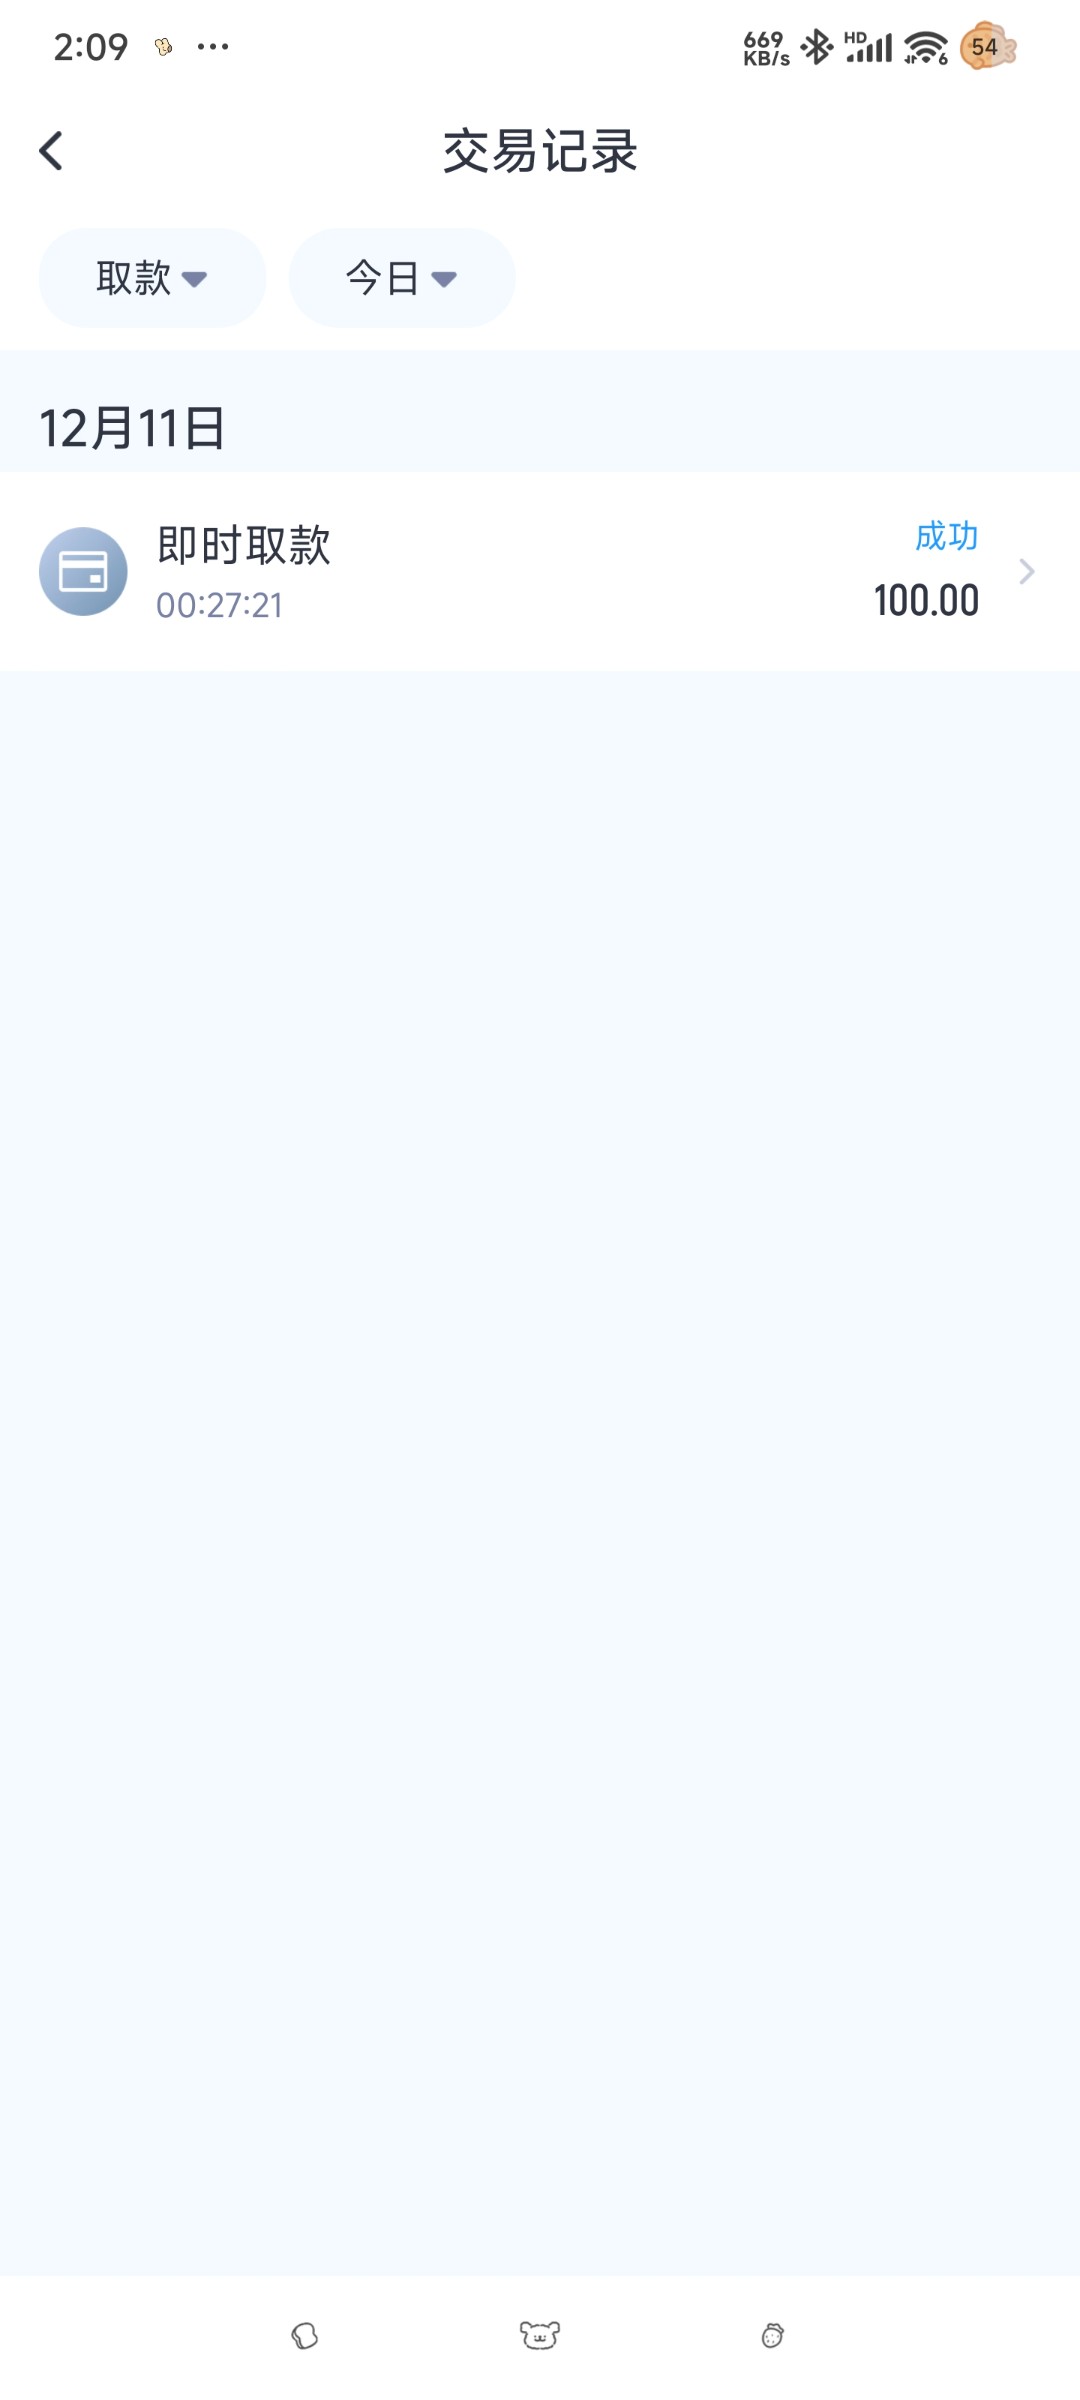
Task: Tap the three-dot notification overflow in status bar
Action: pyautogui.click(x=213, y=47)
